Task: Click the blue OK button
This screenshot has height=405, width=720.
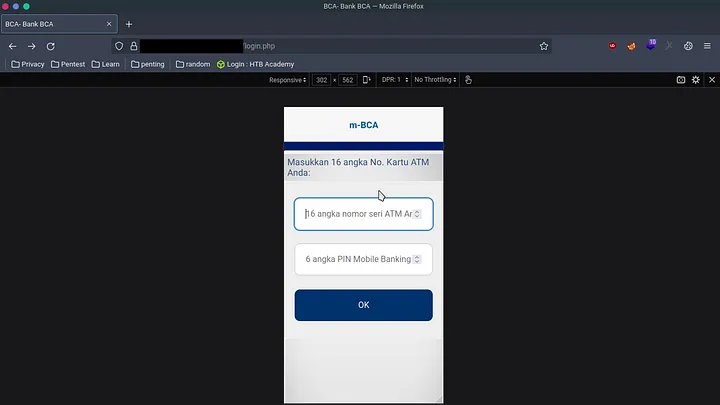Action: coord(363,305)
